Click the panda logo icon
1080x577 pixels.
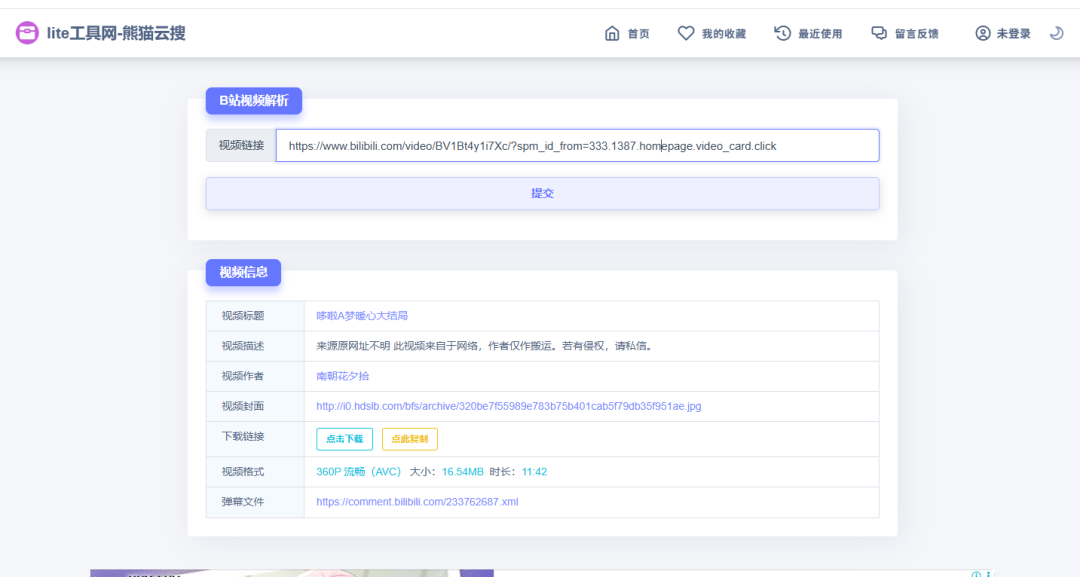click(27, 33)
